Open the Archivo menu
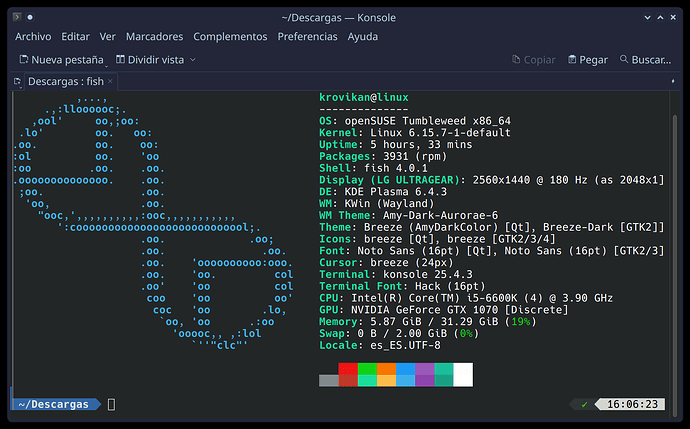 pos(33,36)
